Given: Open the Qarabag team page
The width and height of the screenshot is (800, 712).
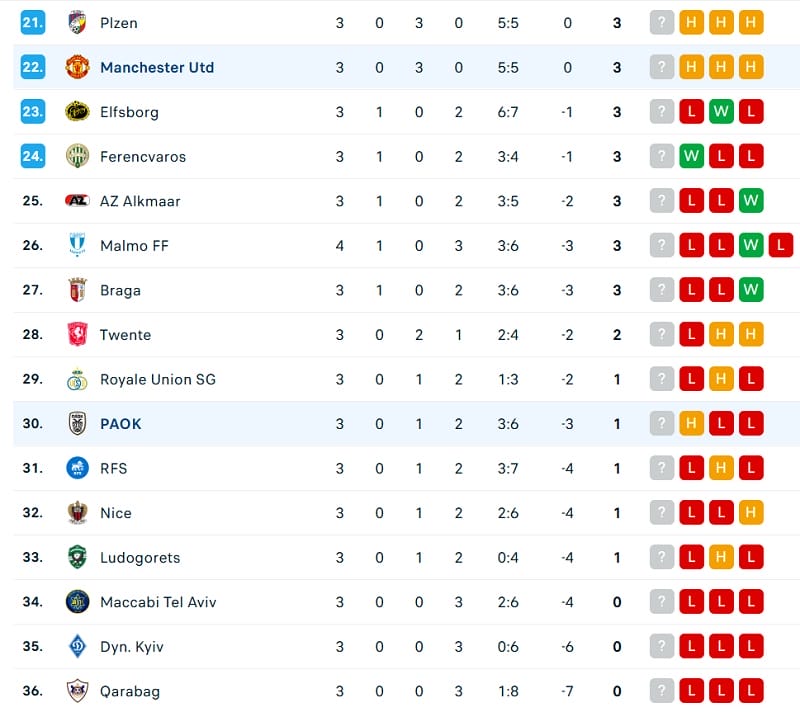Looking at the screenshot, I should point(132,690).
